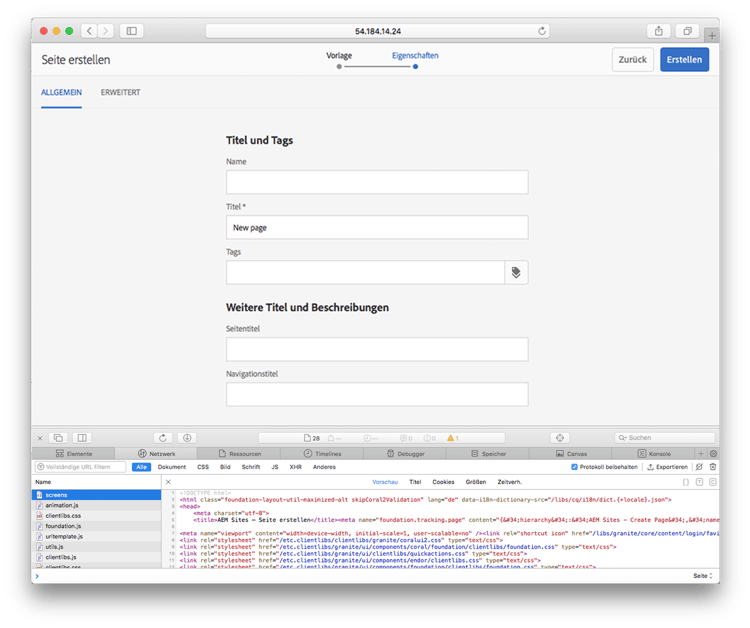Show the Titel detail tab
Image resolution: width=750 pixels, height=628 pixels.
coord(415,482)
